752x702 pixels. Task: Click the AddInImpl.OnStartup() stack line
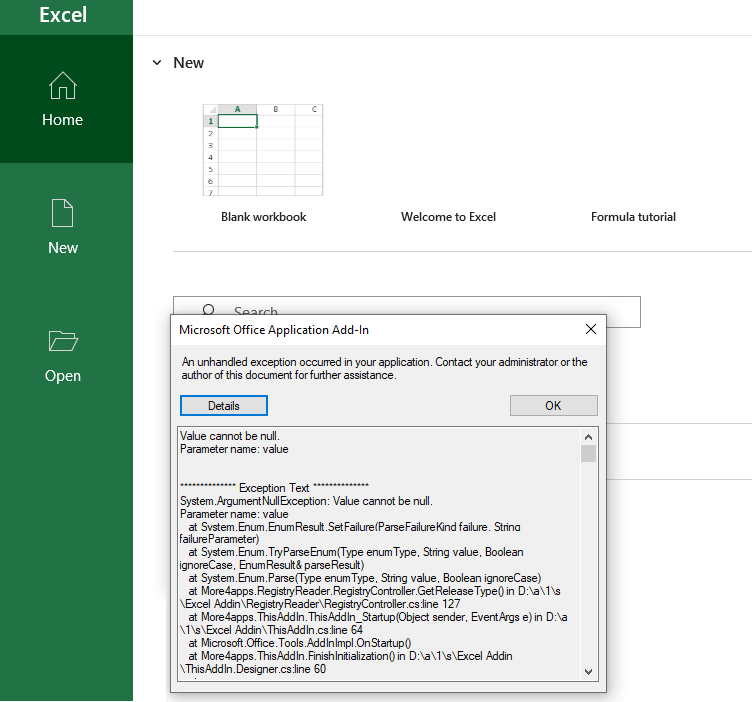click(x=300, y=643)
